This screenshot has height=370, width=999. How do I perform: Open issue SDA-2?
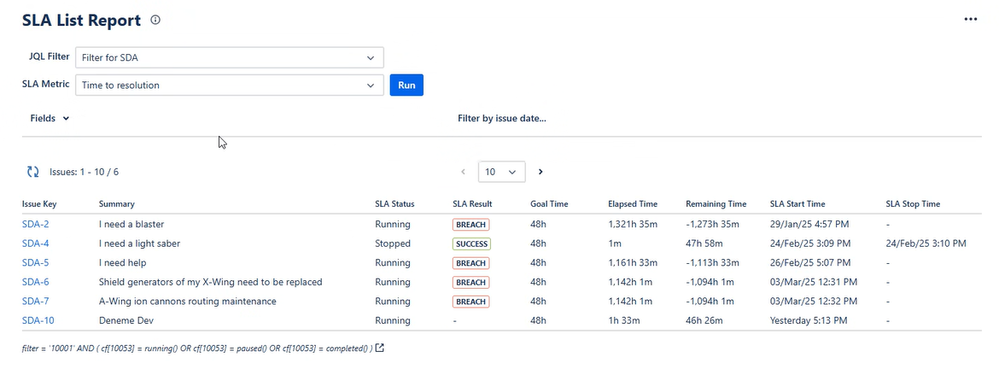click(x=36, y=224)
